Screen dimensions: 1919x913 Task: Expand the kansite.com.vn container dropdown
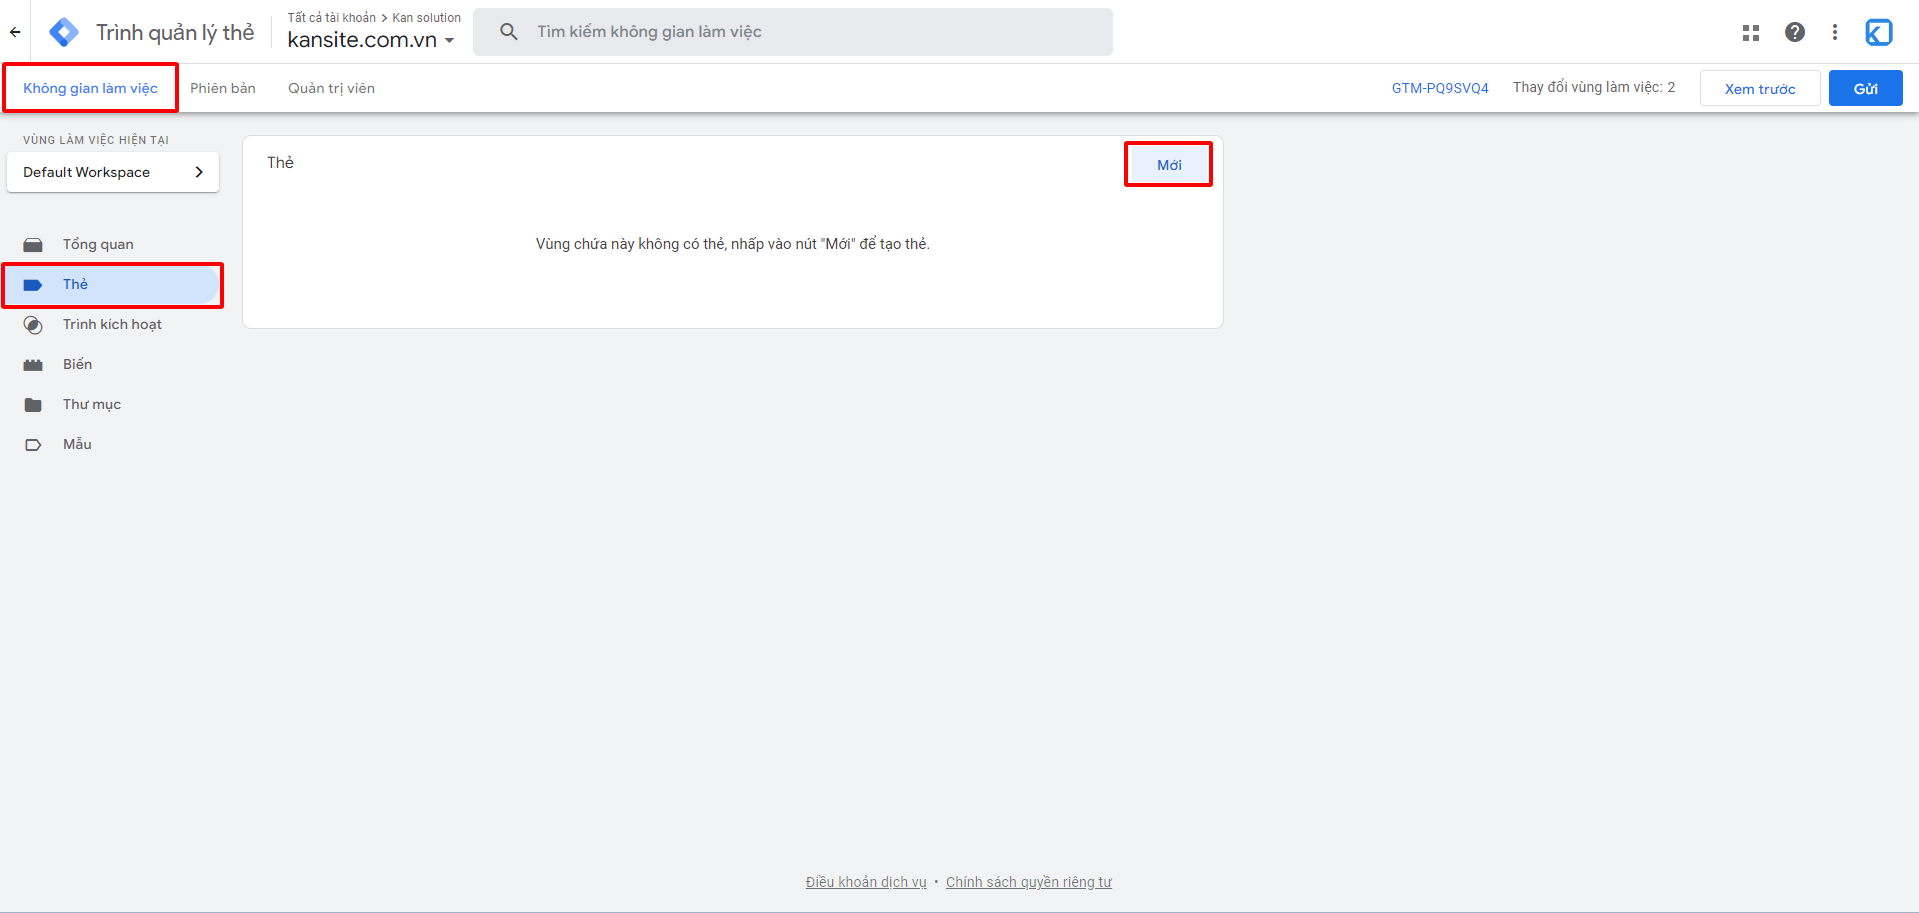(x=450, y=41)
